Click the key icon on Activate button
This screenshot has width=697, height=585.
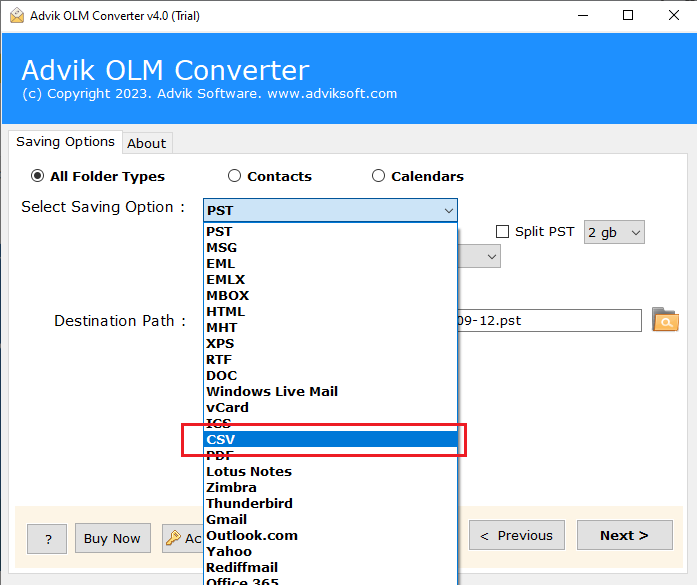173,538
